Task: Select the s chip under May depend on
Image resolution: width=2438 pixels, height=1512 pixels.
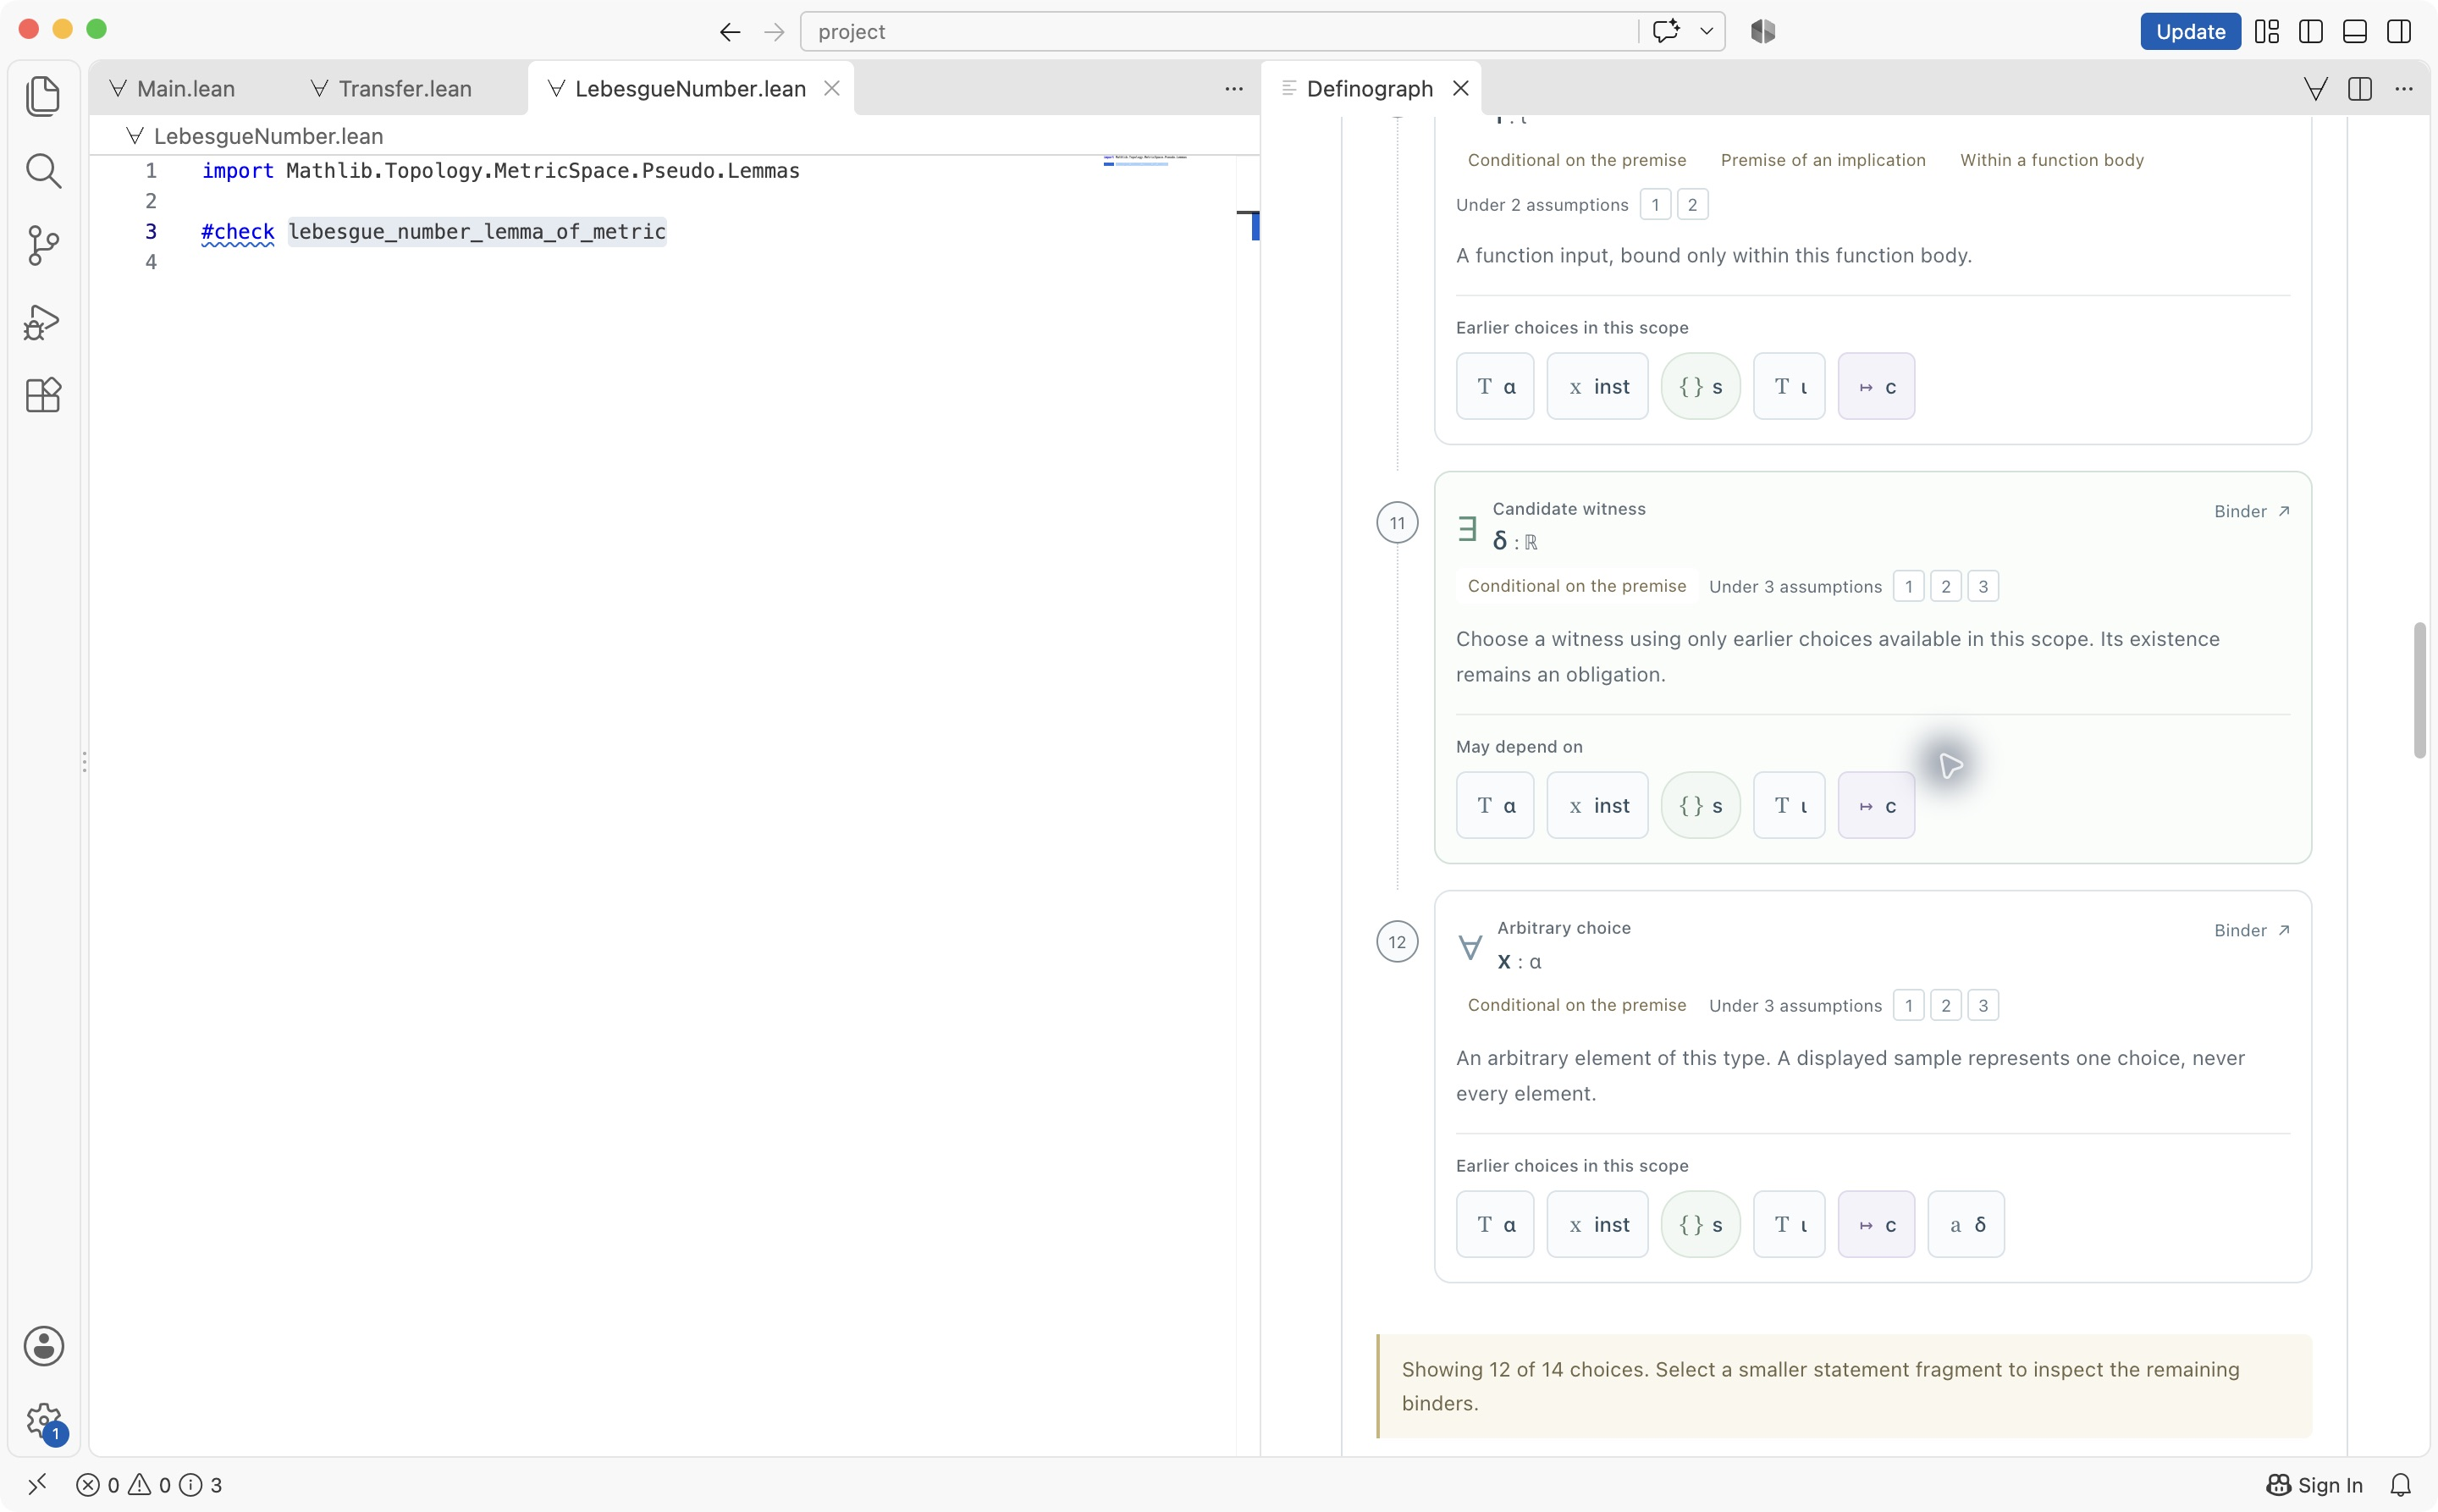Action: 1700,805
